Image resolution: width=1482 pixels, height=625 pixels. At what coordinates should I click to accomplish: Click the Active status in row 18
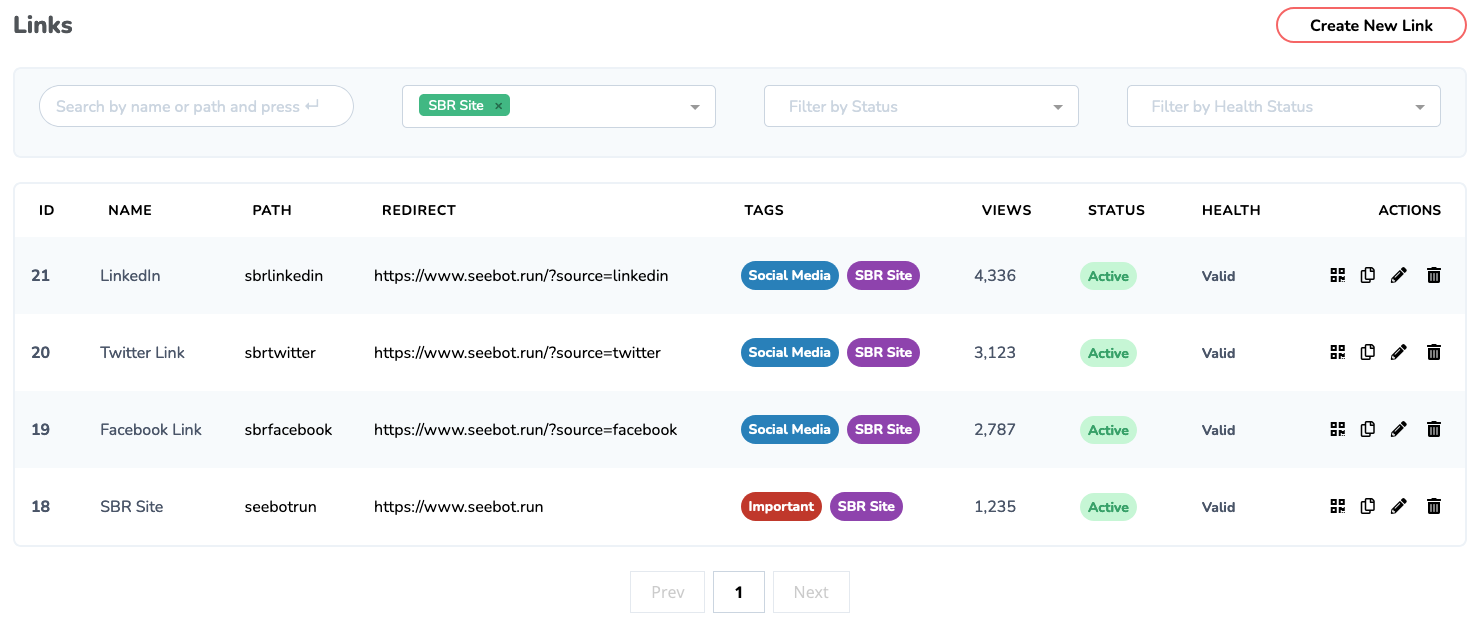[x=1108, y=507]
